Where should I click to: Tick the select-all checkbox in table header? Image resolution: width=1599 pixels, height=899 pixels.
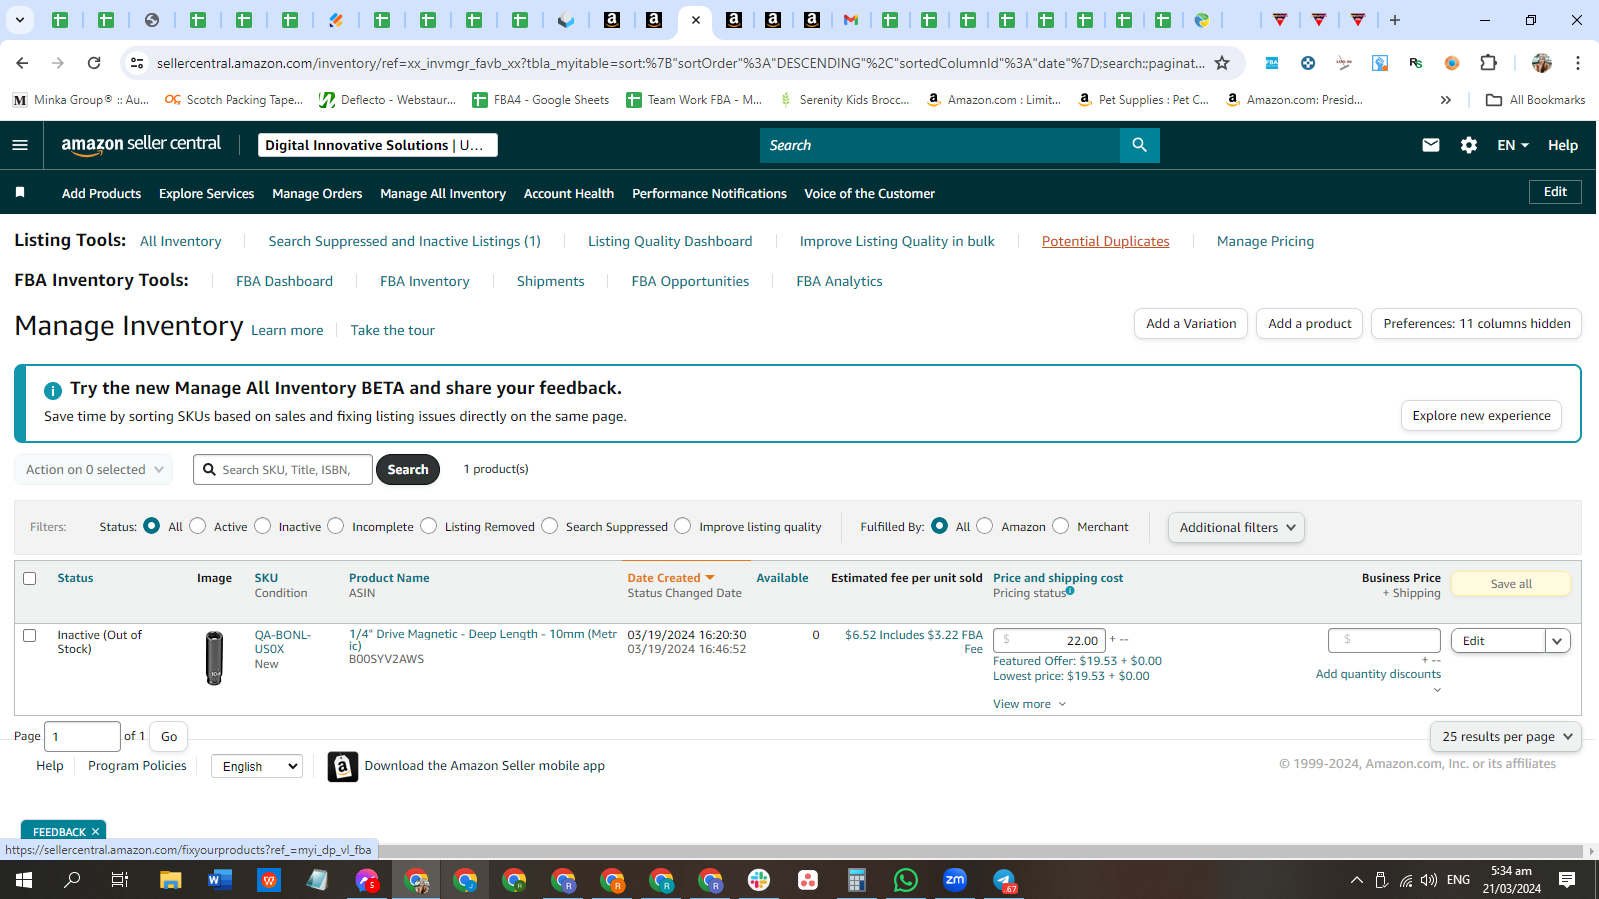point(30,578)
